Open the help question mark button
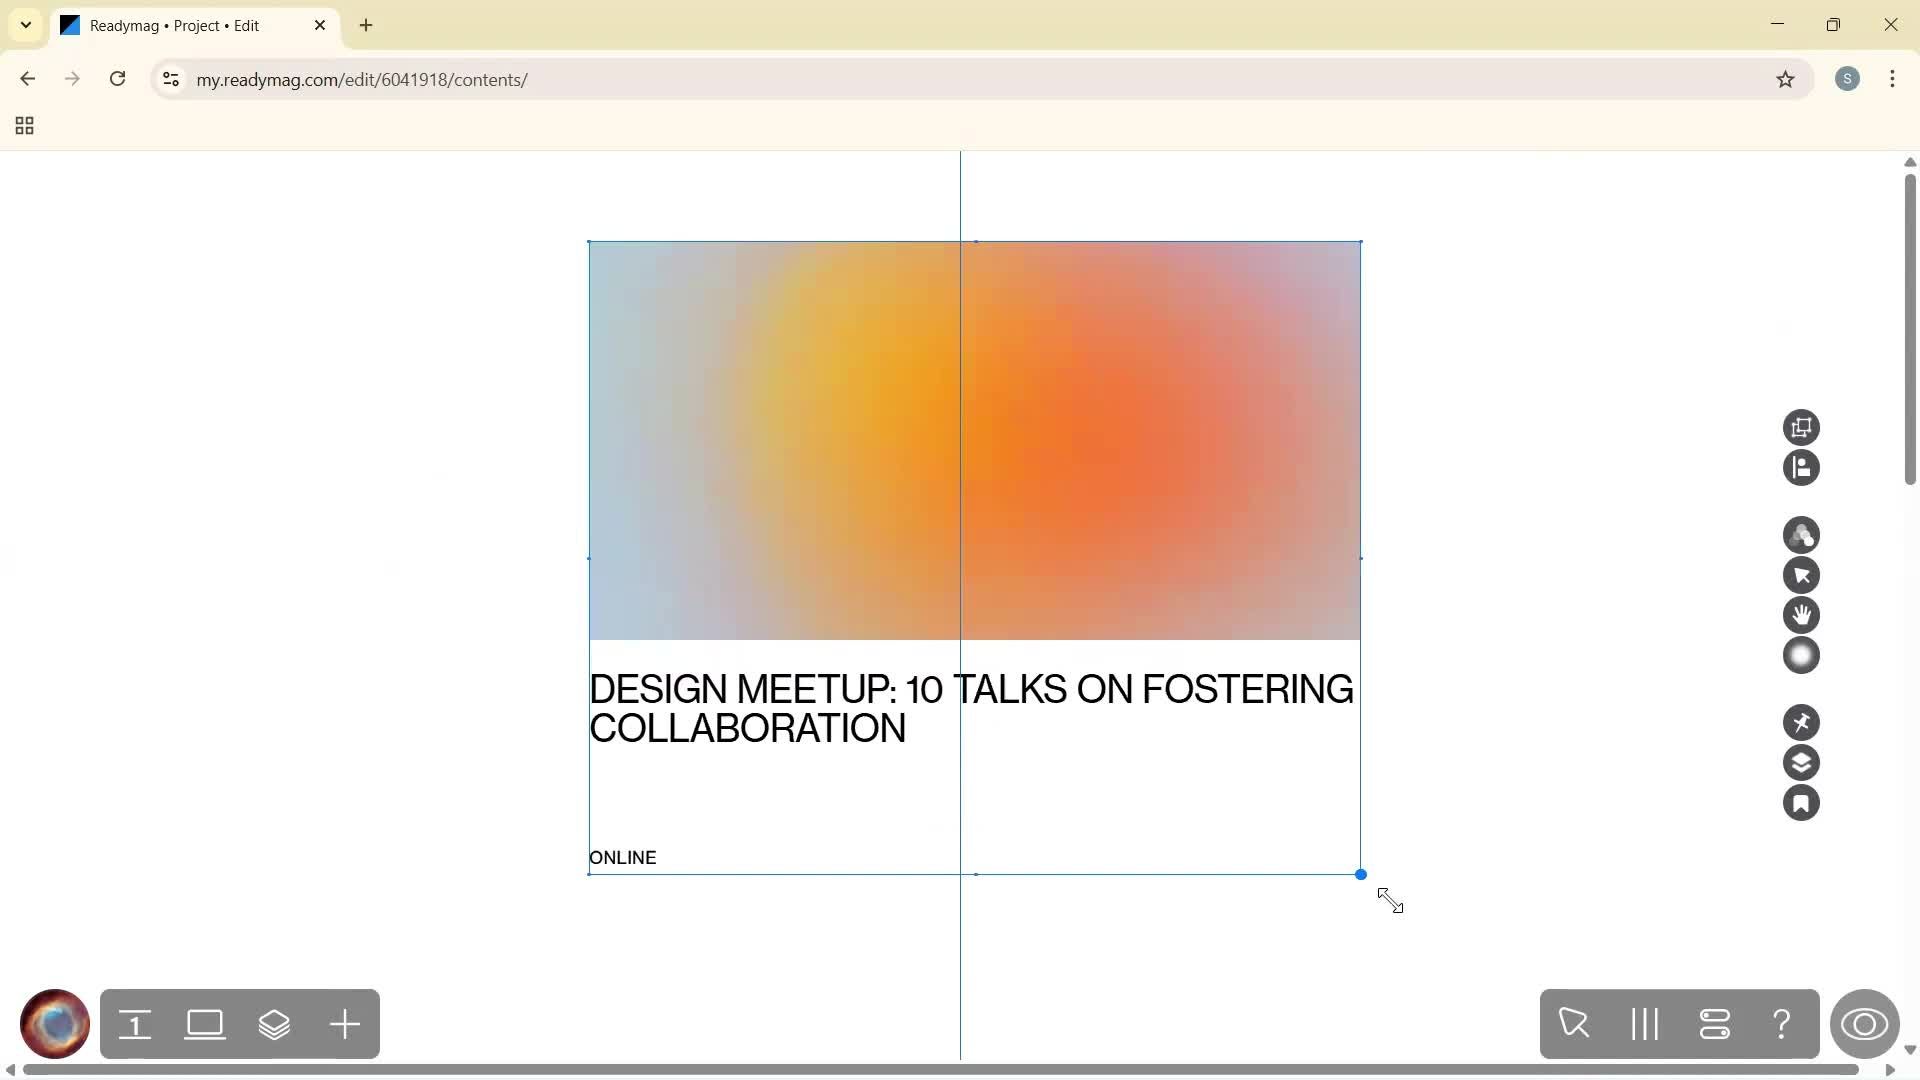This screenshot has width=1920, height=1080. 1782,1023
